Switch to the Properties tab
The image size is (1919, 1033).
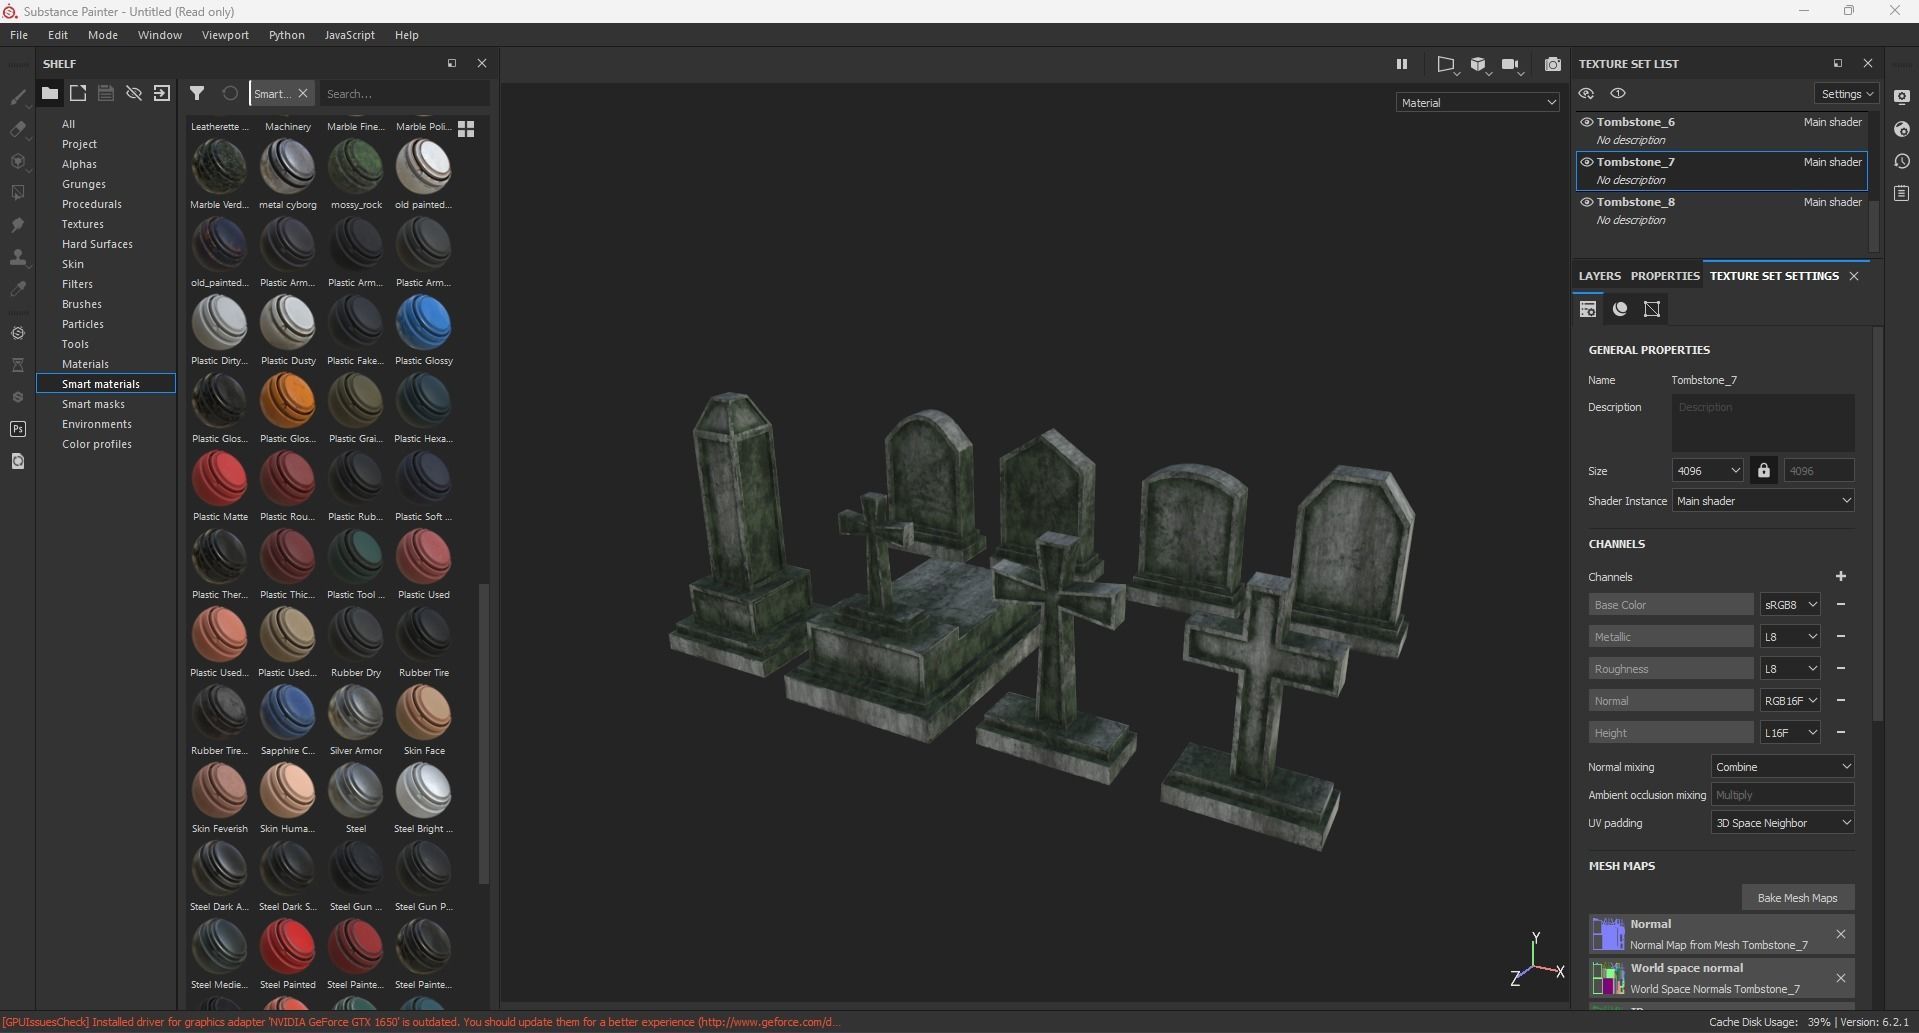click(1665, 276)
